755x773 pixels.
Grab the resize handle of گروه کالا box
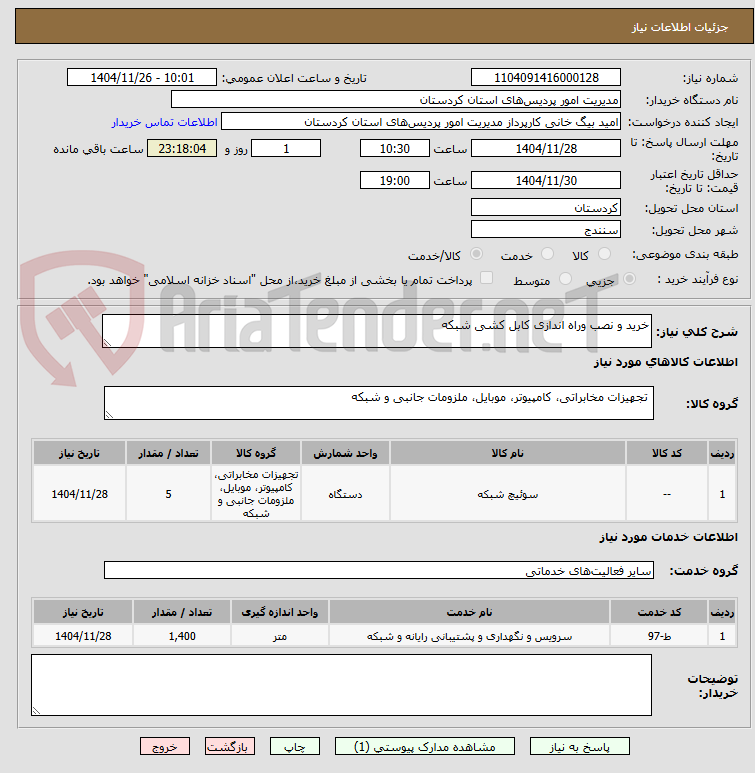click(x=109, y=415)
